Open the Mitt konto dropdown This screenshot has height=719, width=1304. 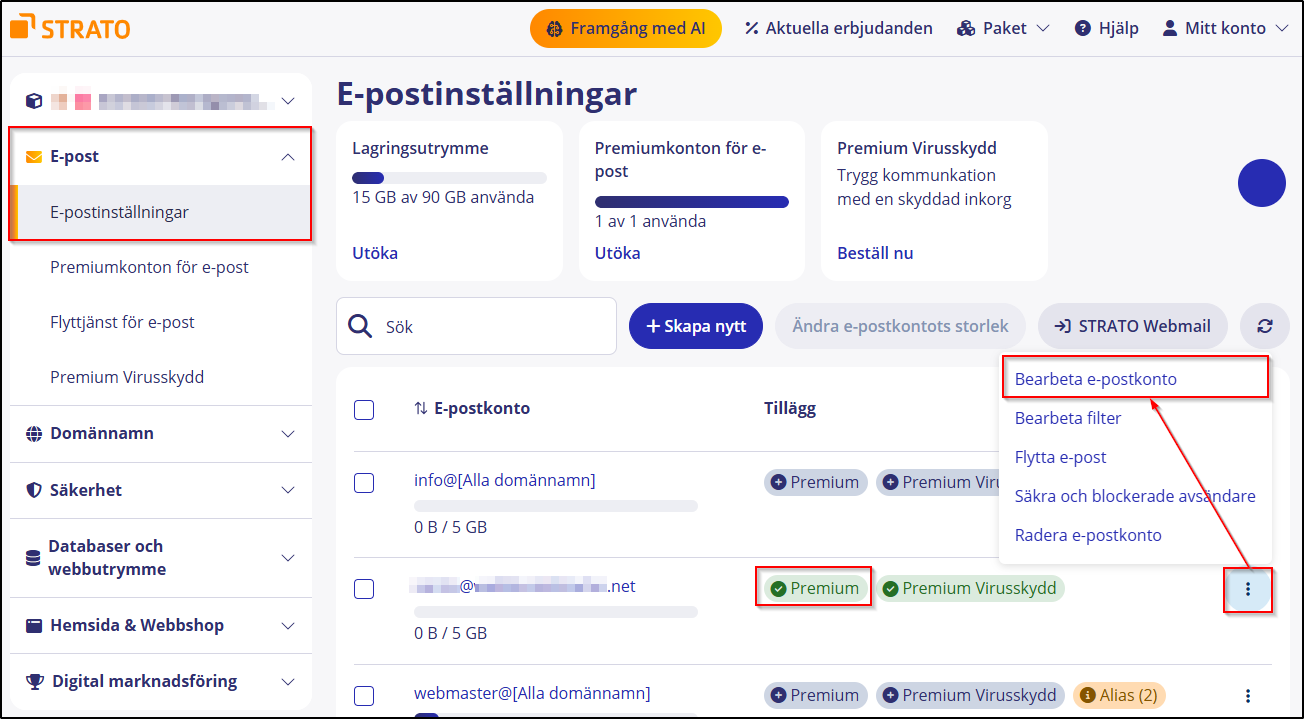(1224, 27)
